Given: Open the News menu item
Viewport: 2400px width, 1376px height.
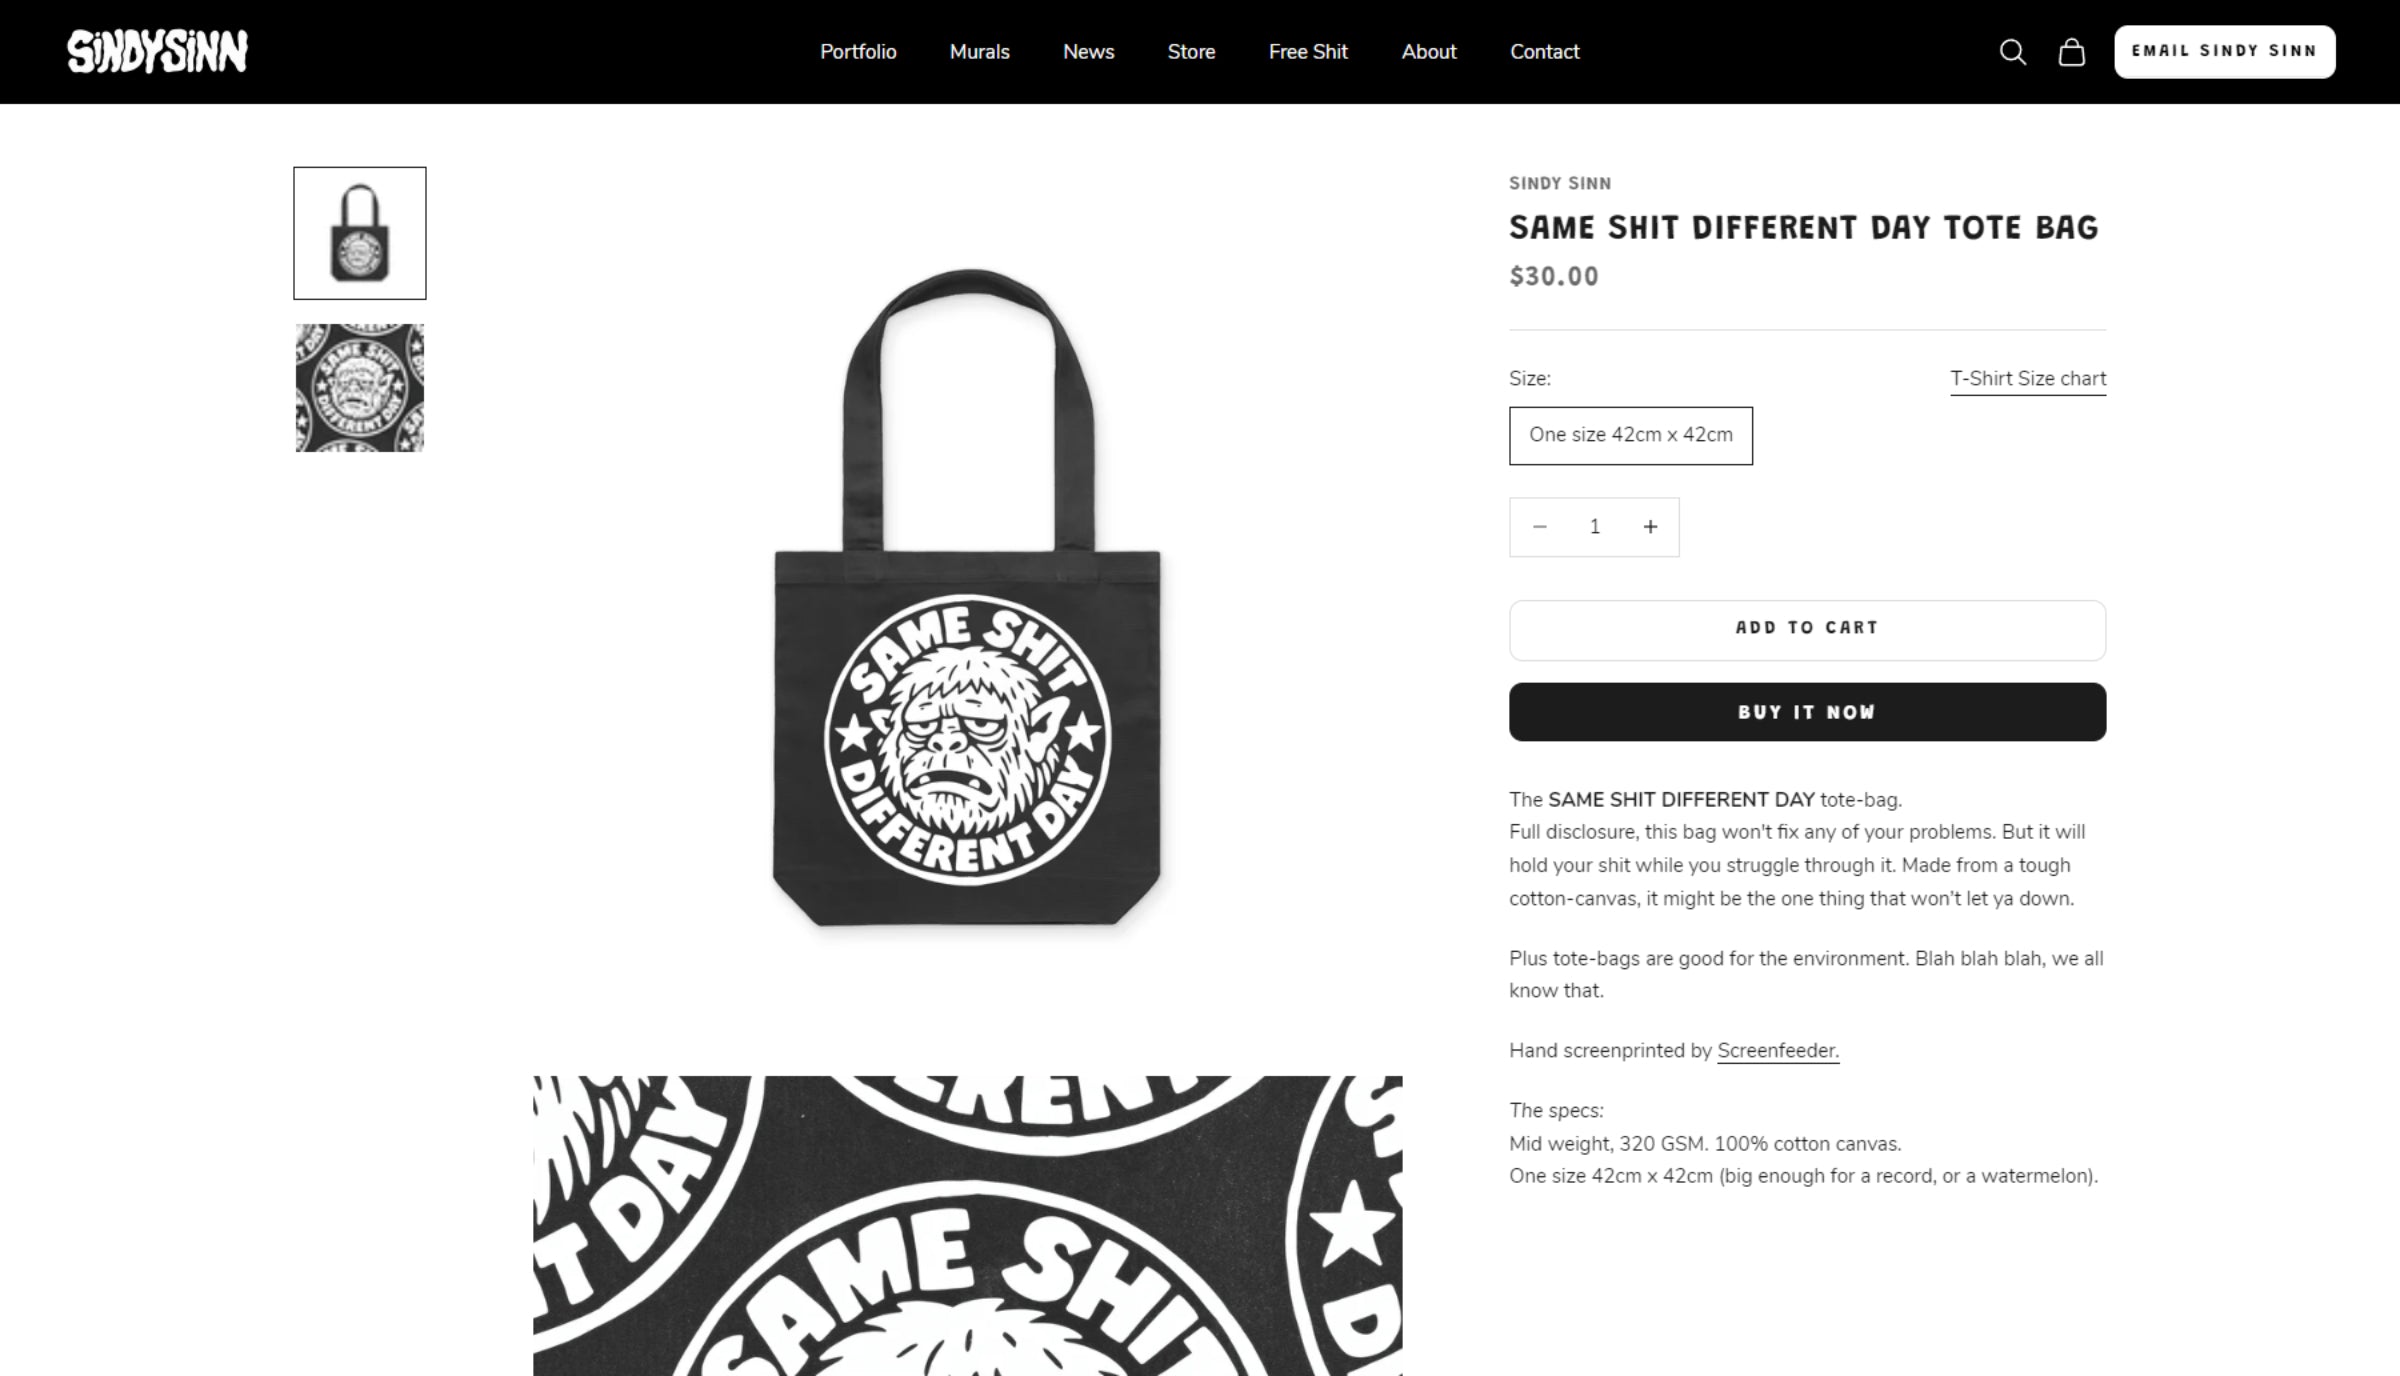Looking at the screenshot, I should coord(1088,52).
